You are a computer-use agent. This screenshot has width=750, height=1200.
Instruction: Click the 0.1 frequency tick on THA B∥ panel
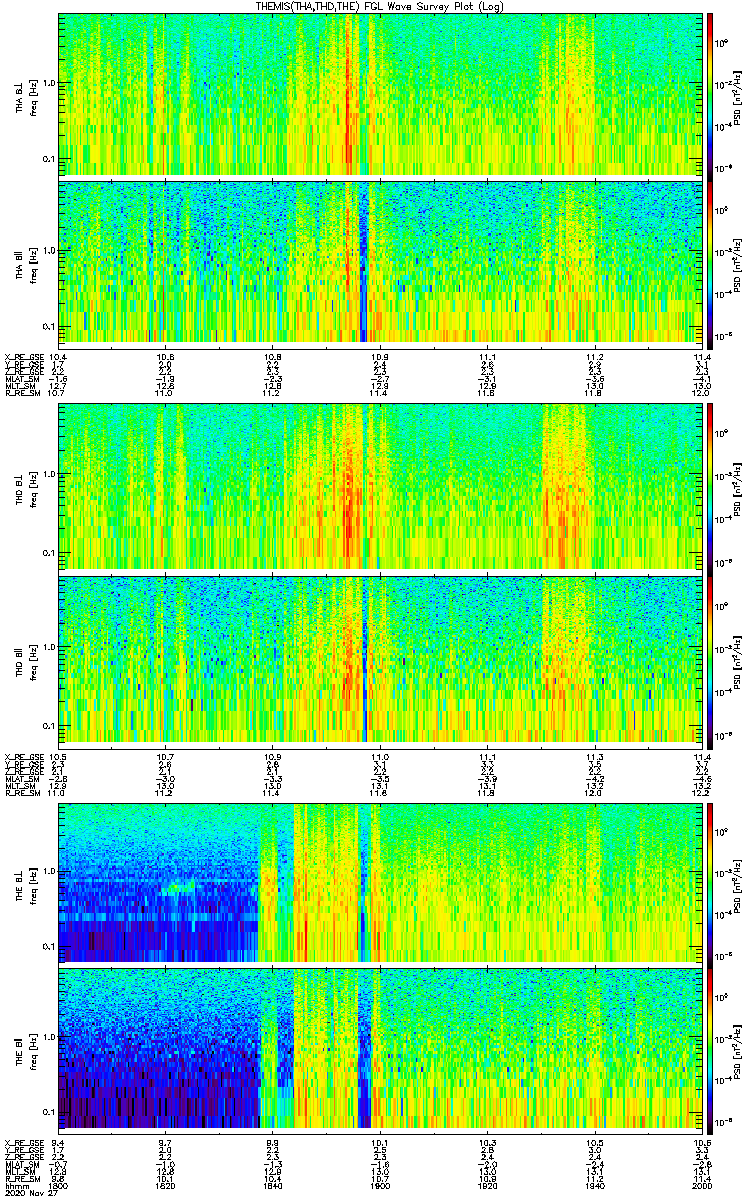click(x=48, y=327)
